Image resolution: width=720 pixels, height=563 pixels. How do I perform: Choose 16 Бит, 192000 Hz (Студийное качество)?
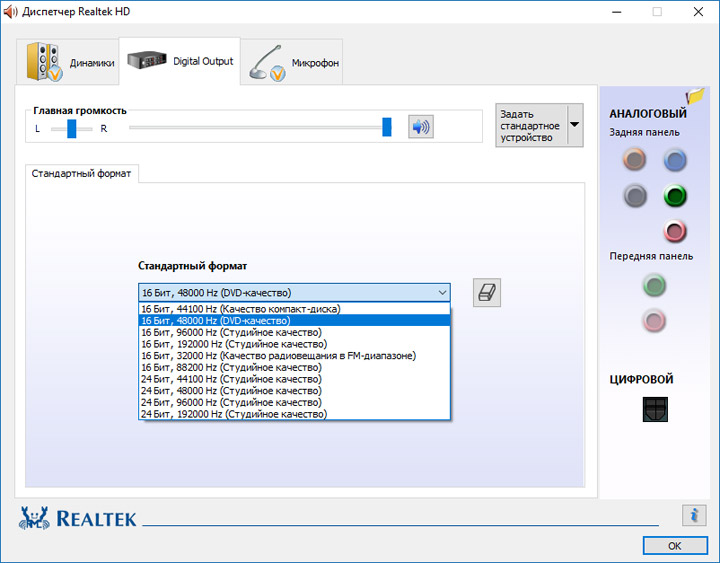294,344
